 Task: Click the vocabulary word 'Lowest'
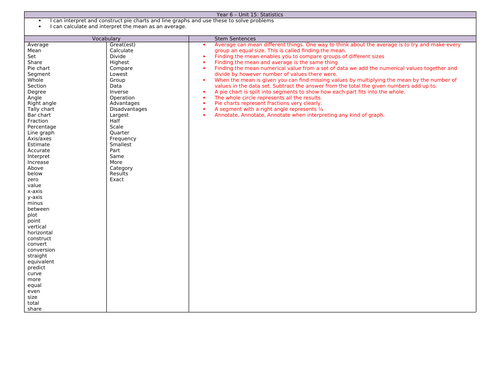coord(119,74)
